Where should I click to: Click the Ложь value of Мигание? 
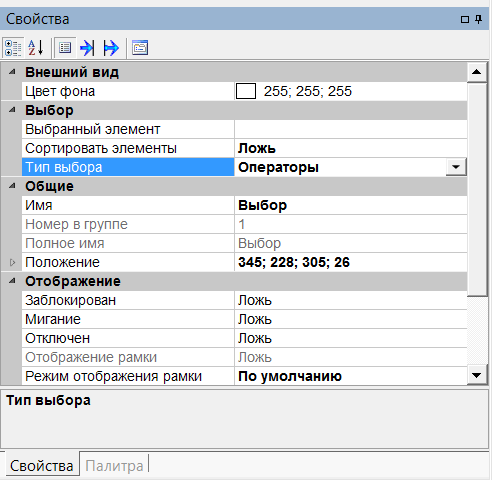point(255,319)
